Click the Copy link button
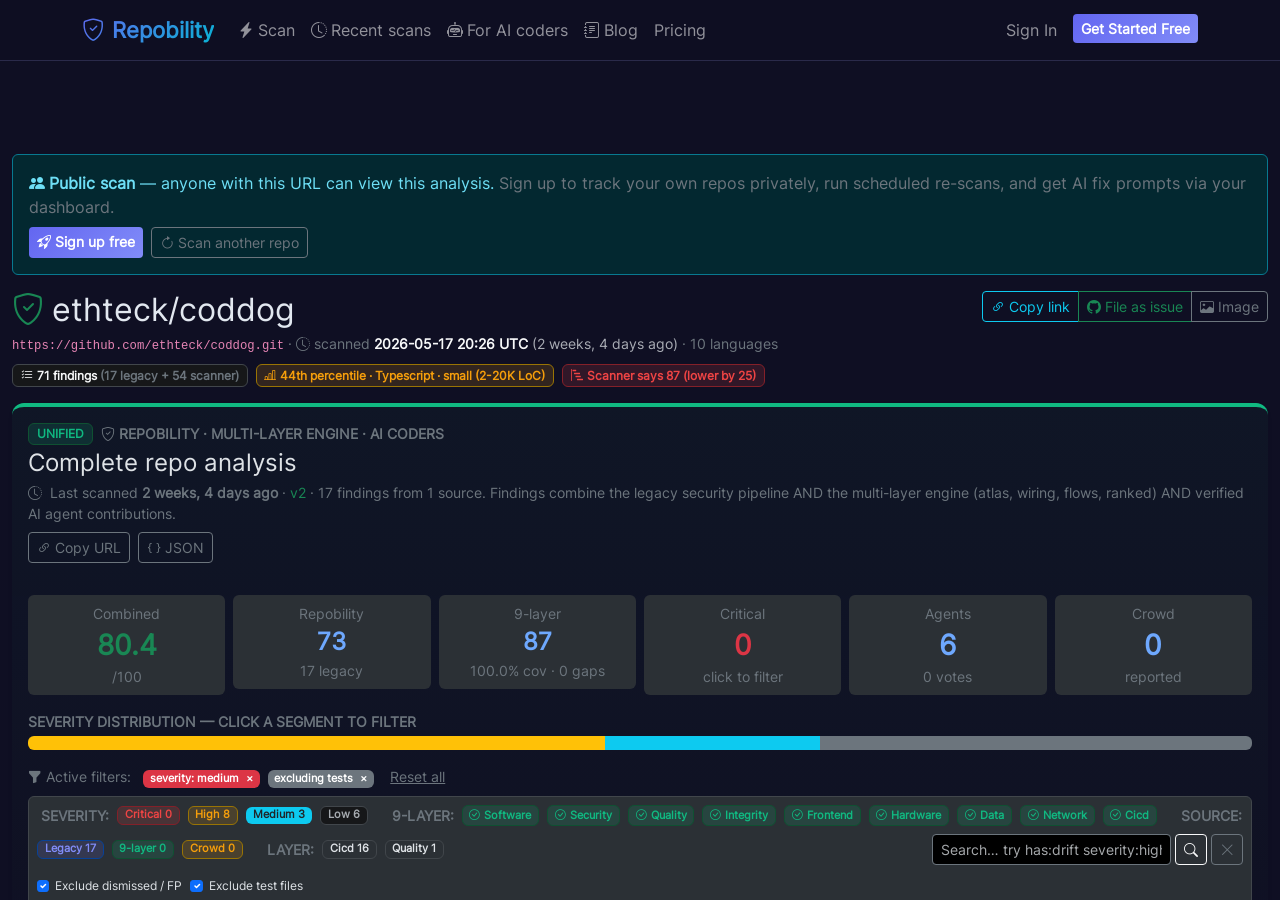 click(x=1030, y=307)
